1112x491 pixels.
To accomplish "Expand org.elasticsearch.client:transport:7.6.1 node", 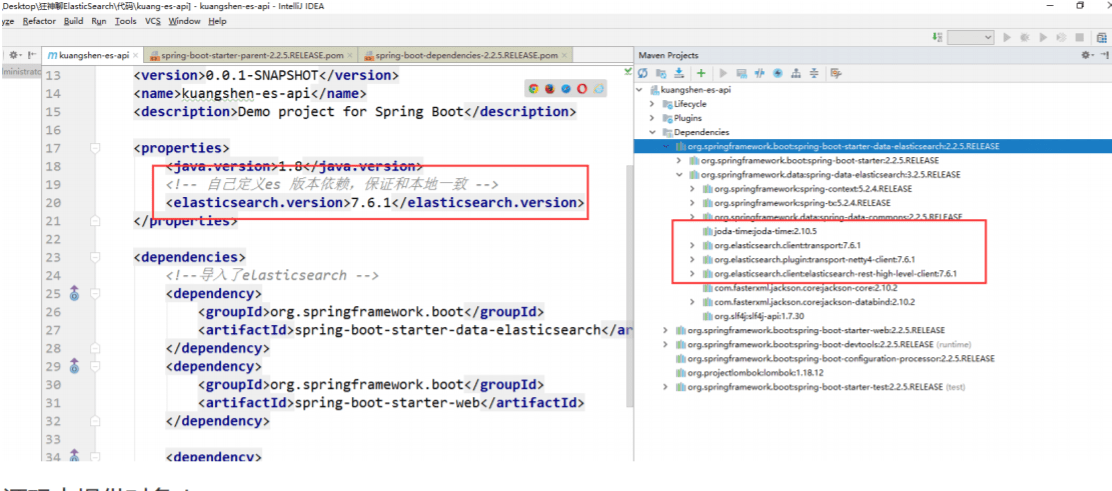I will click(x=692, y=245).
